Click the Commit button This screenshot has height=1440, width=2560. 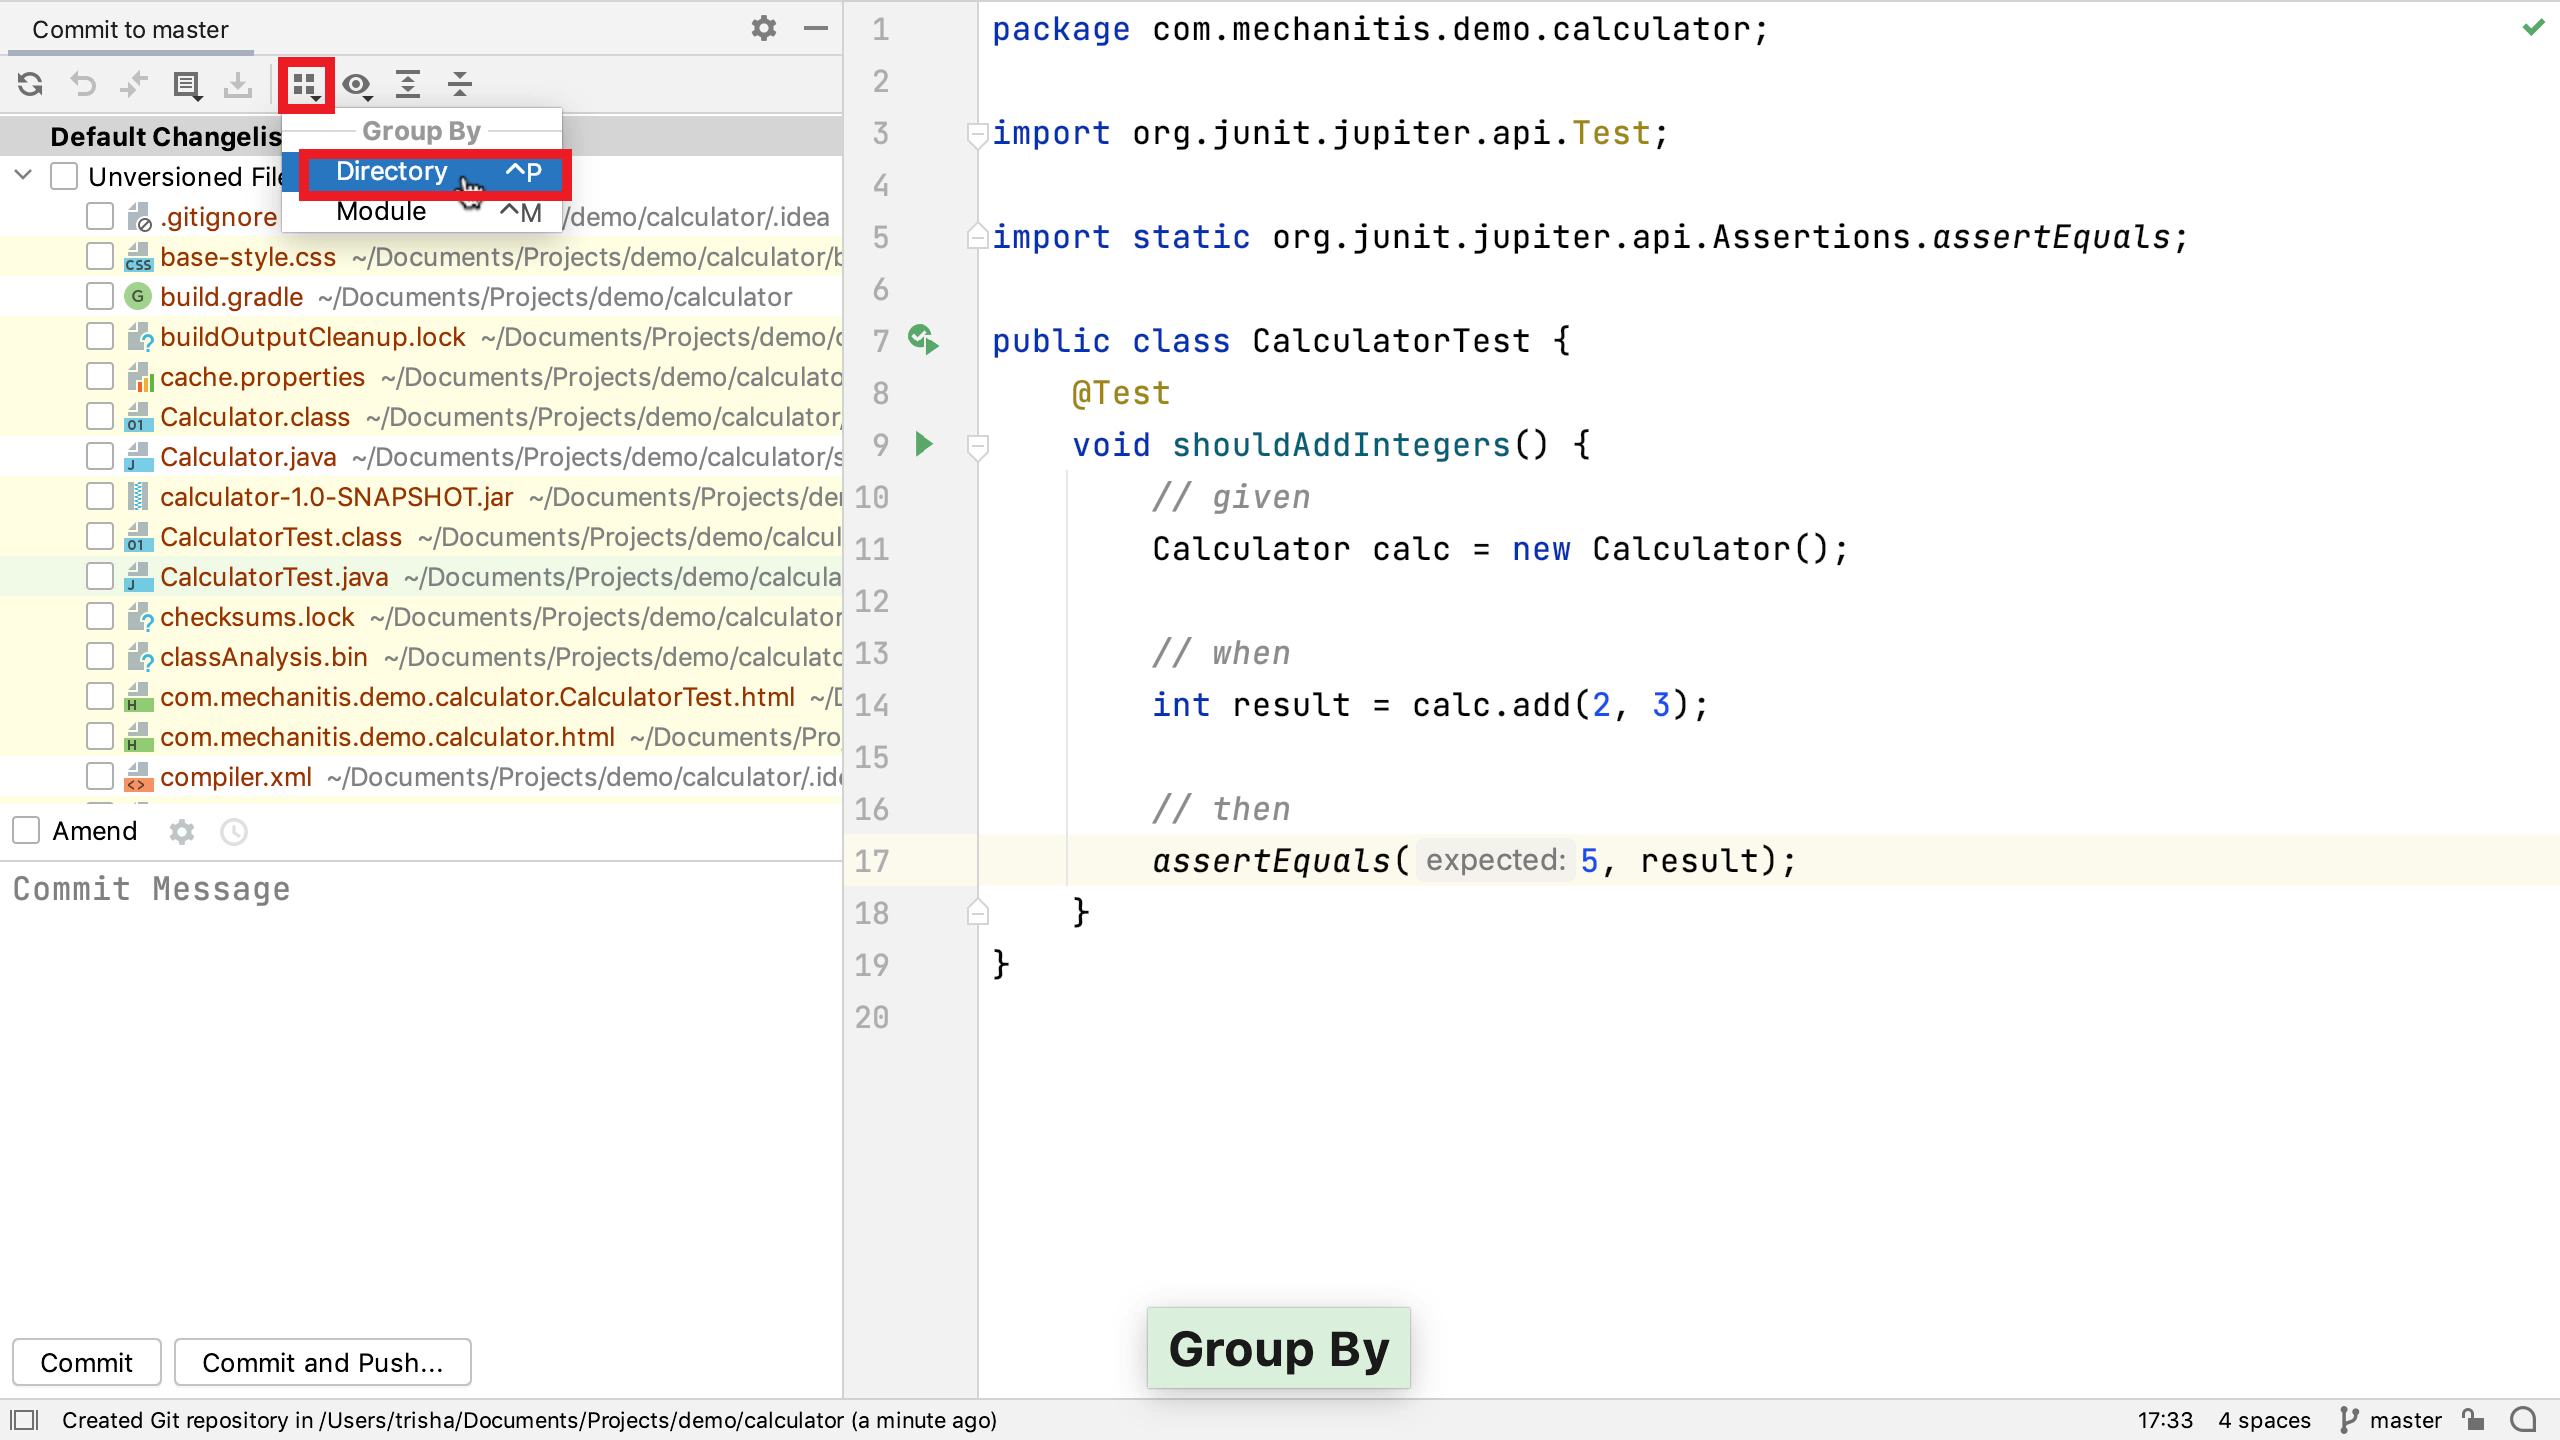[86, 1363]
